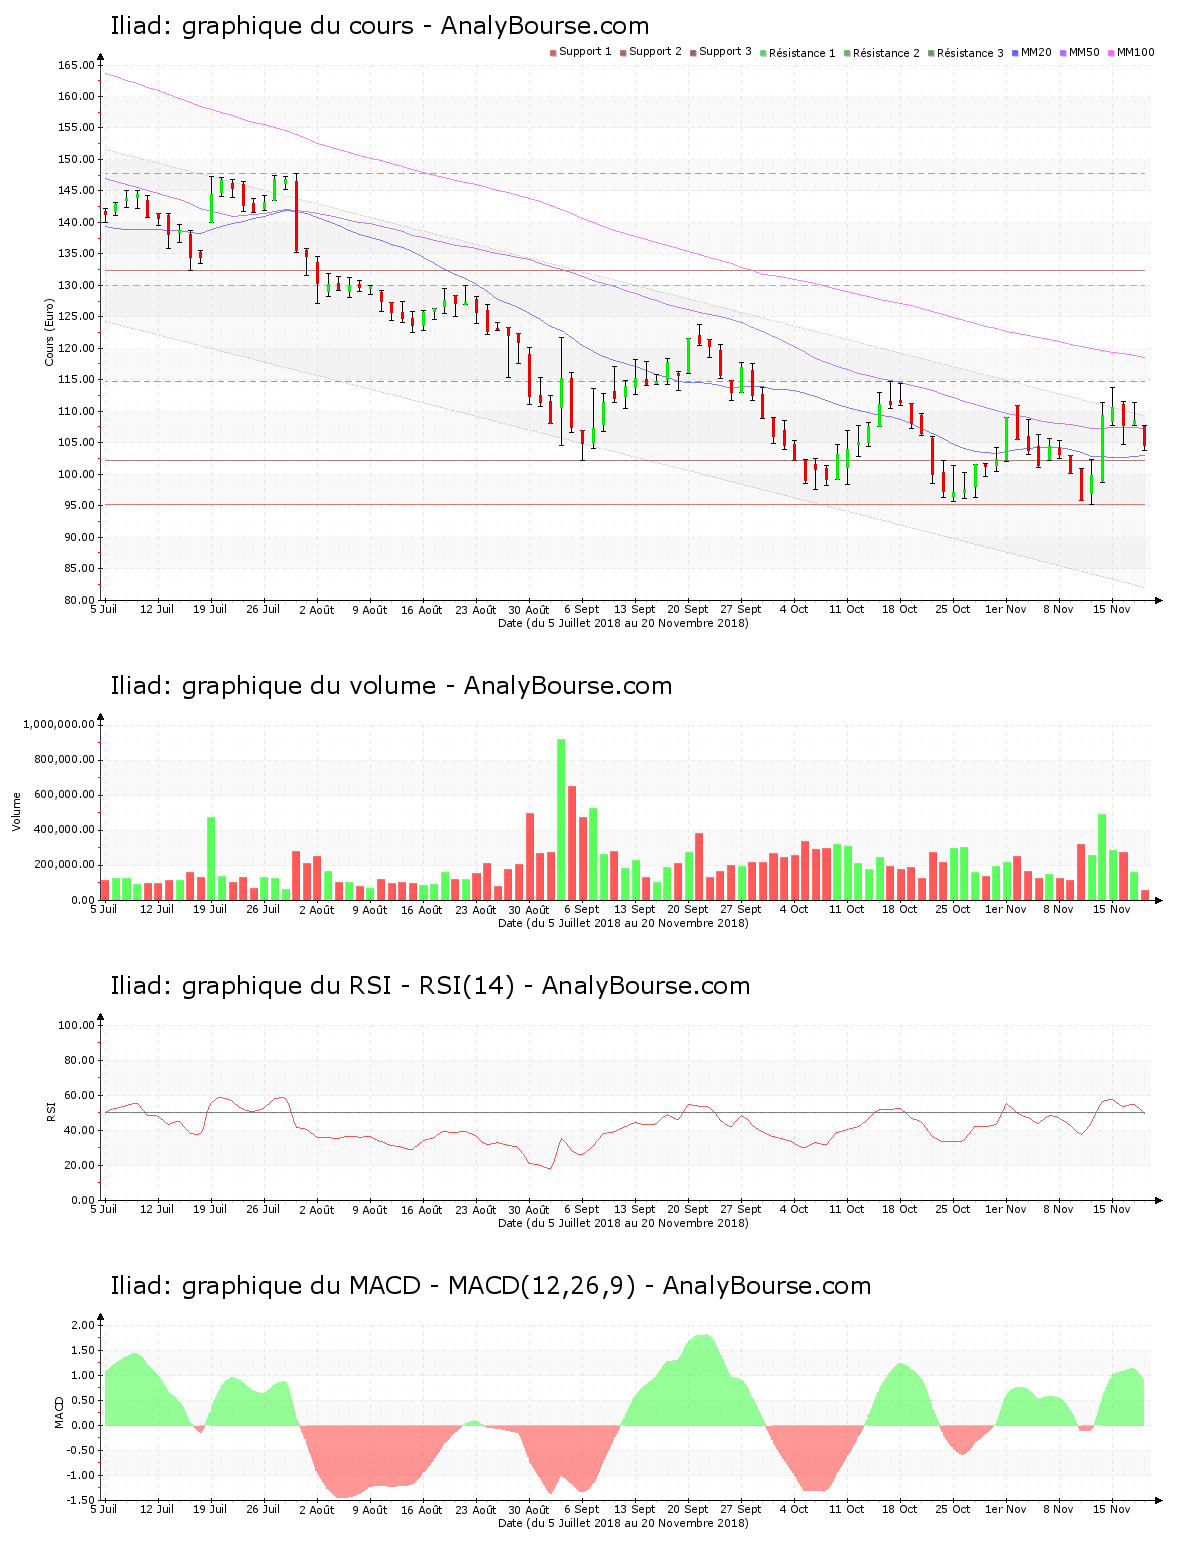Click the 145.00 price axis value
The width and height of the screenshot is (1200, 1550).
(76, 191)
